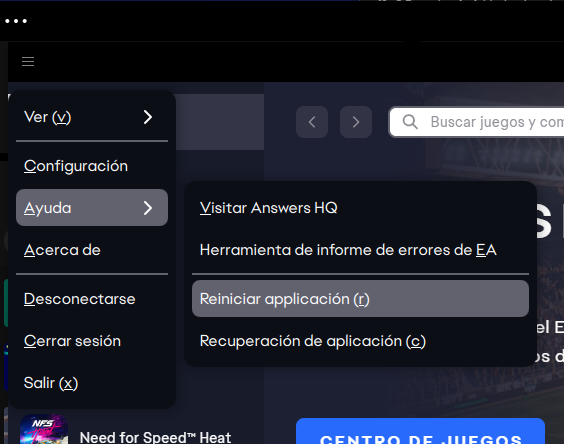Go forward with the right arrow button
Viewport: 564px width, 444px height.
pyautogui.click(x=356, y=122)
